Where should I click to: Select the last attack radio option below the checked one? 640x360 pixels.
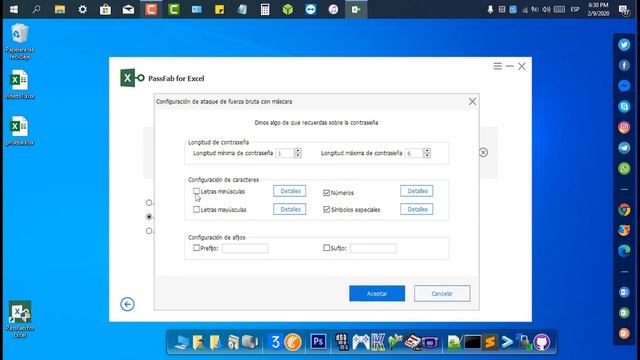click(x=149, y=231)
